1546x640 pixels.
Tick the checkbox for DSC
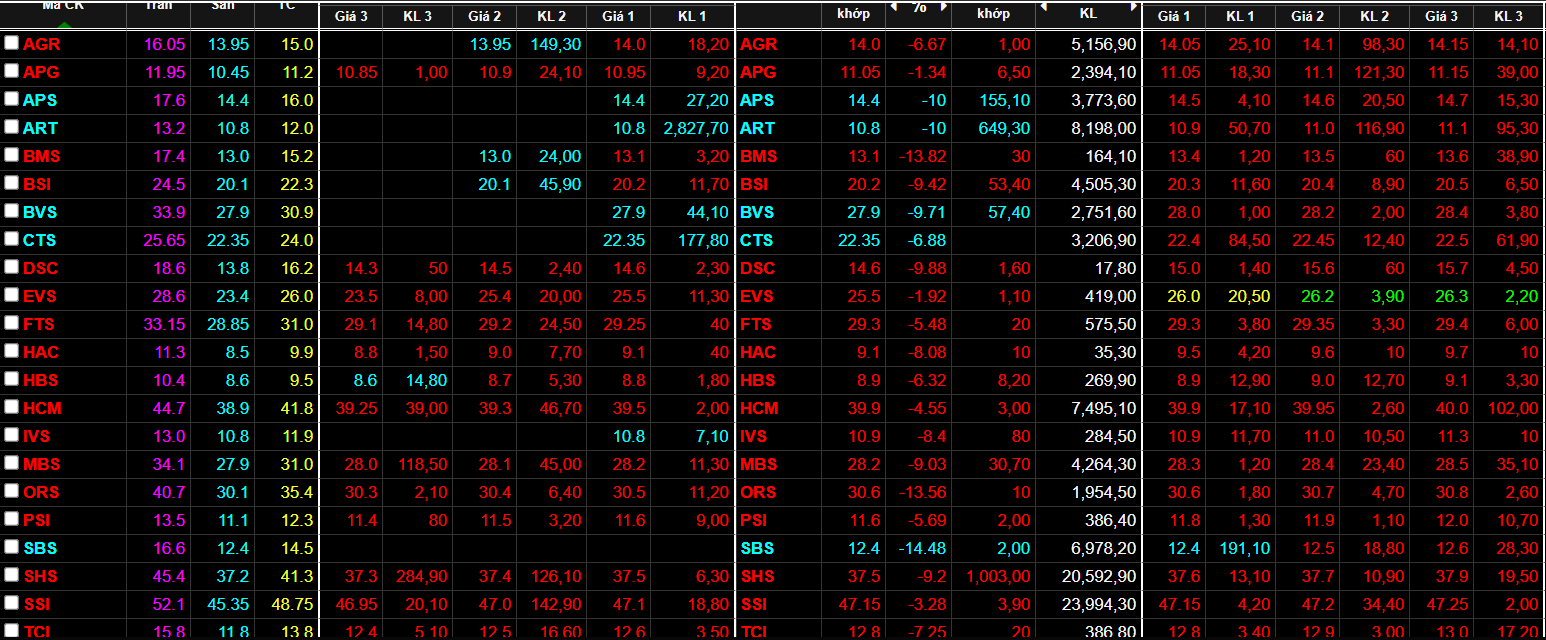pos(11,267)
